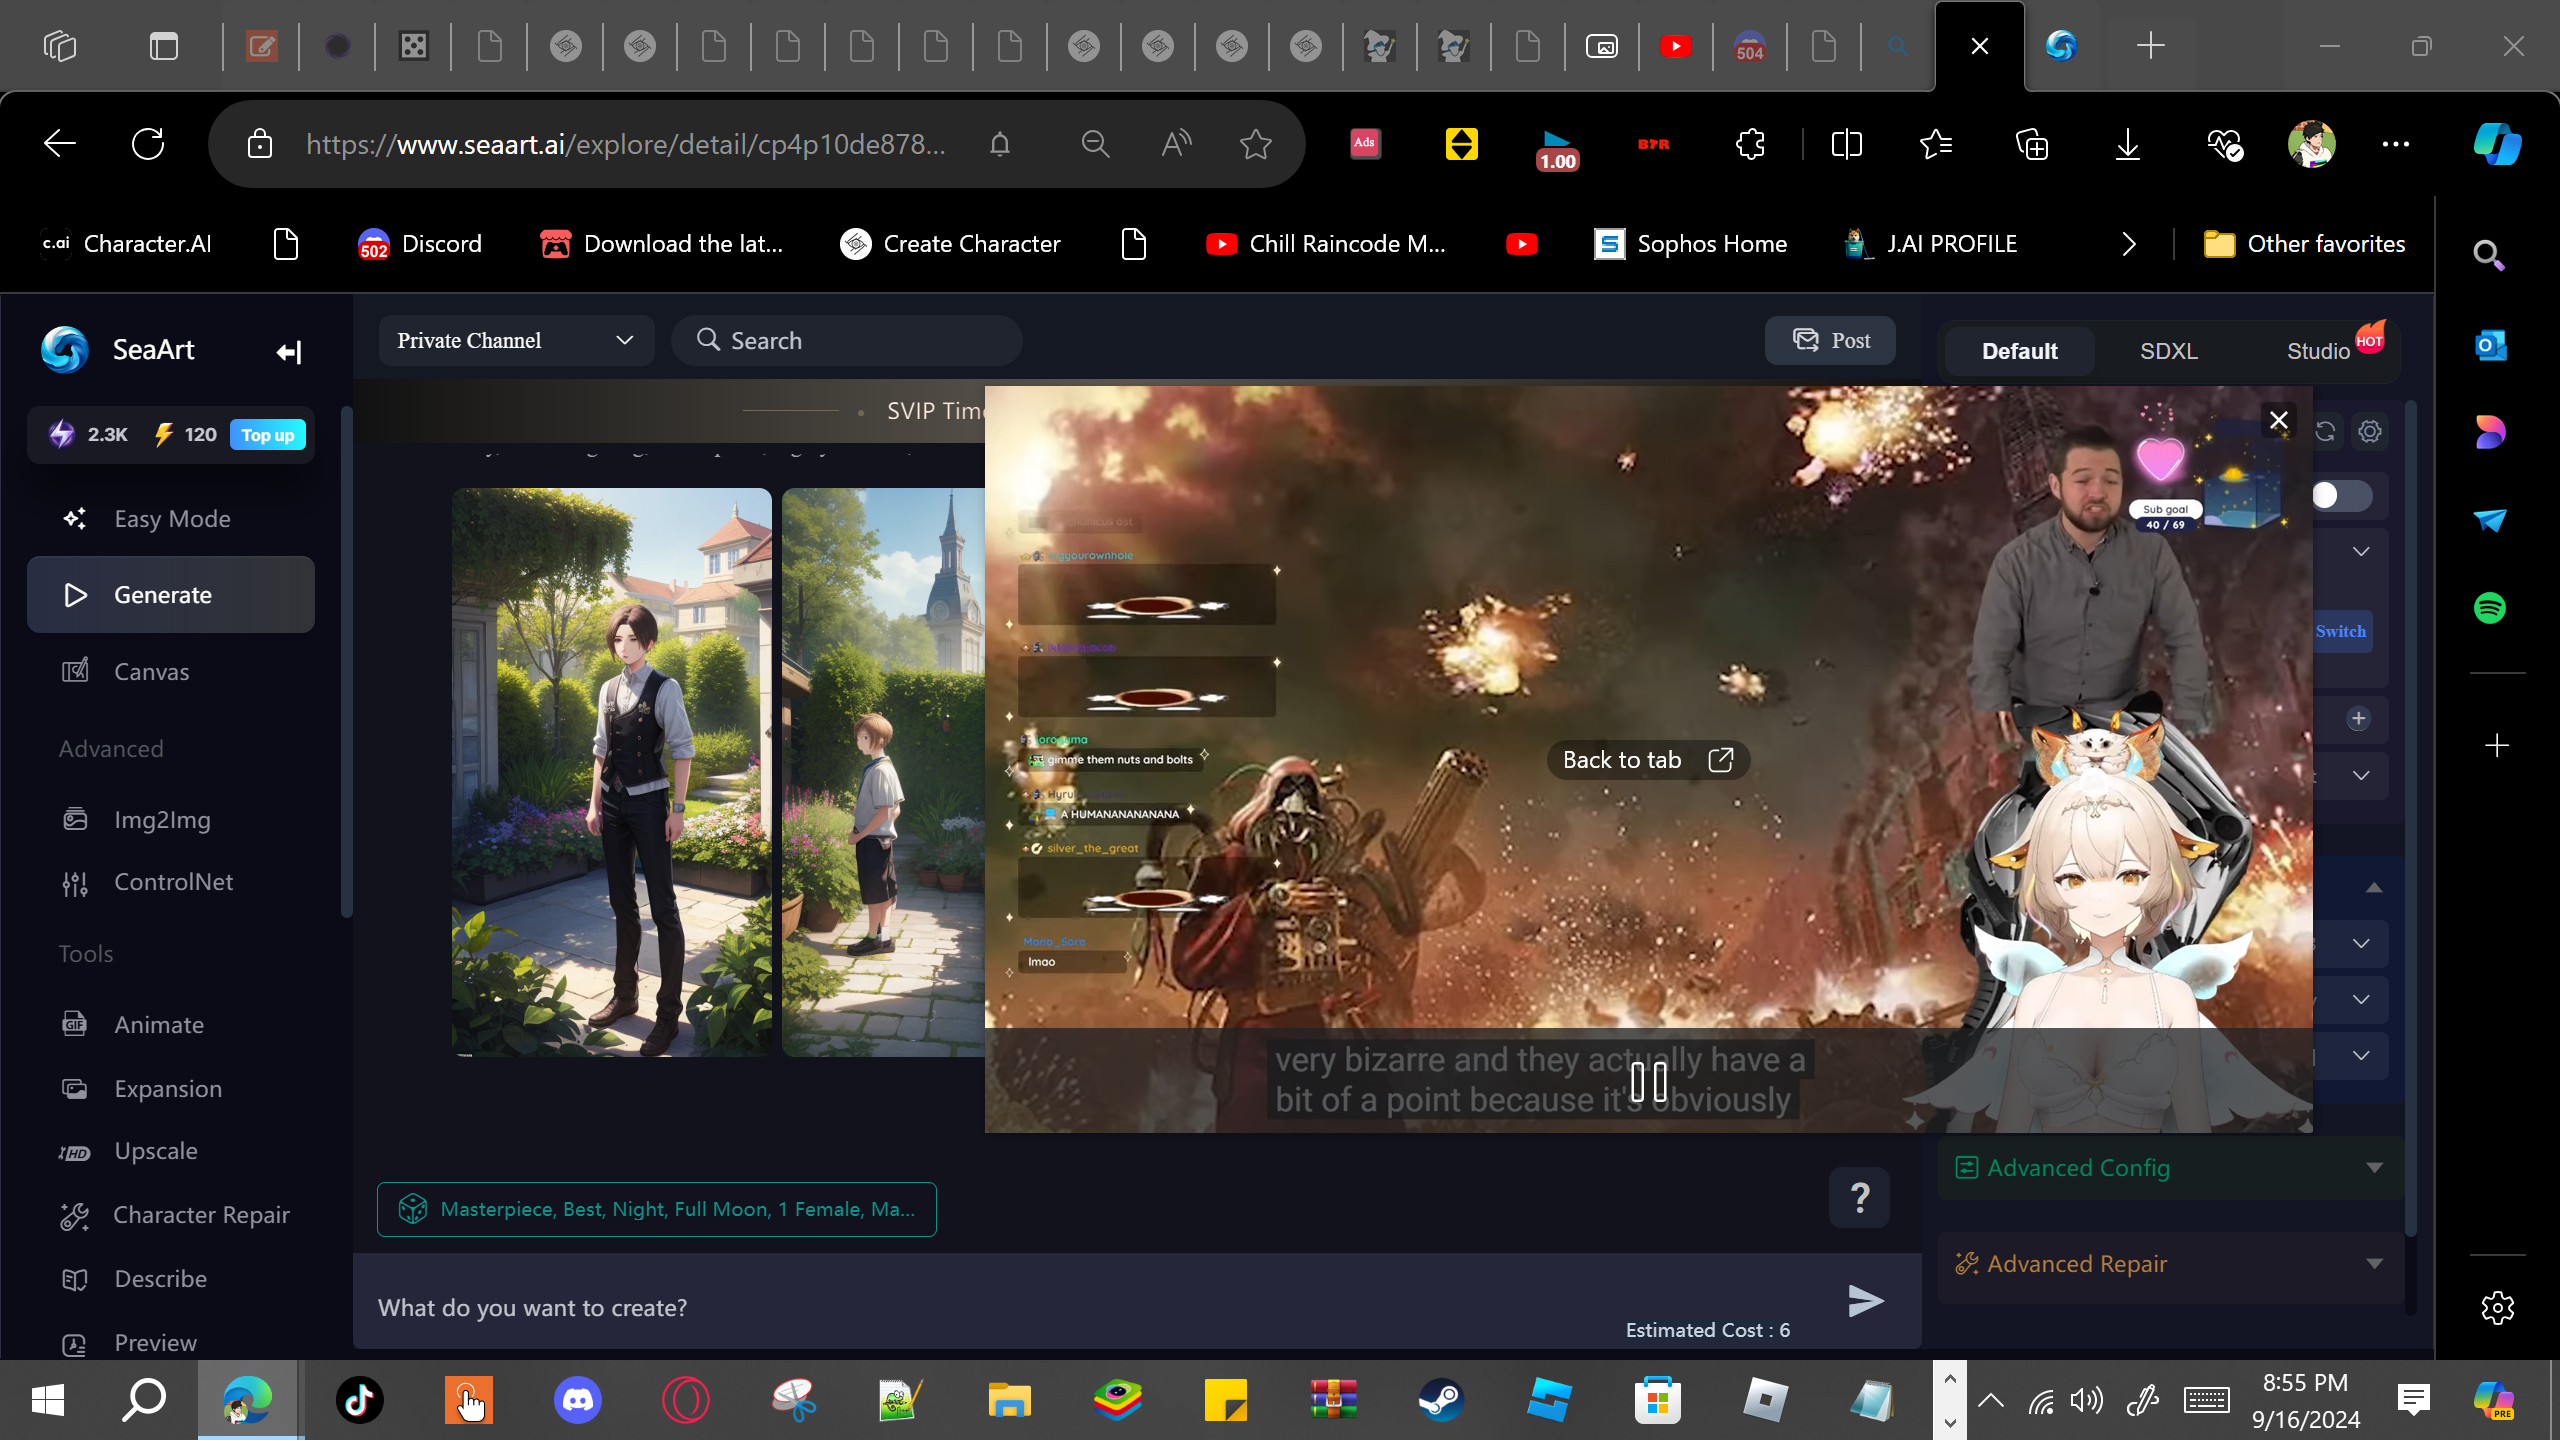Open the Windows Start menu
2560x1440 pixels.
48,1400
